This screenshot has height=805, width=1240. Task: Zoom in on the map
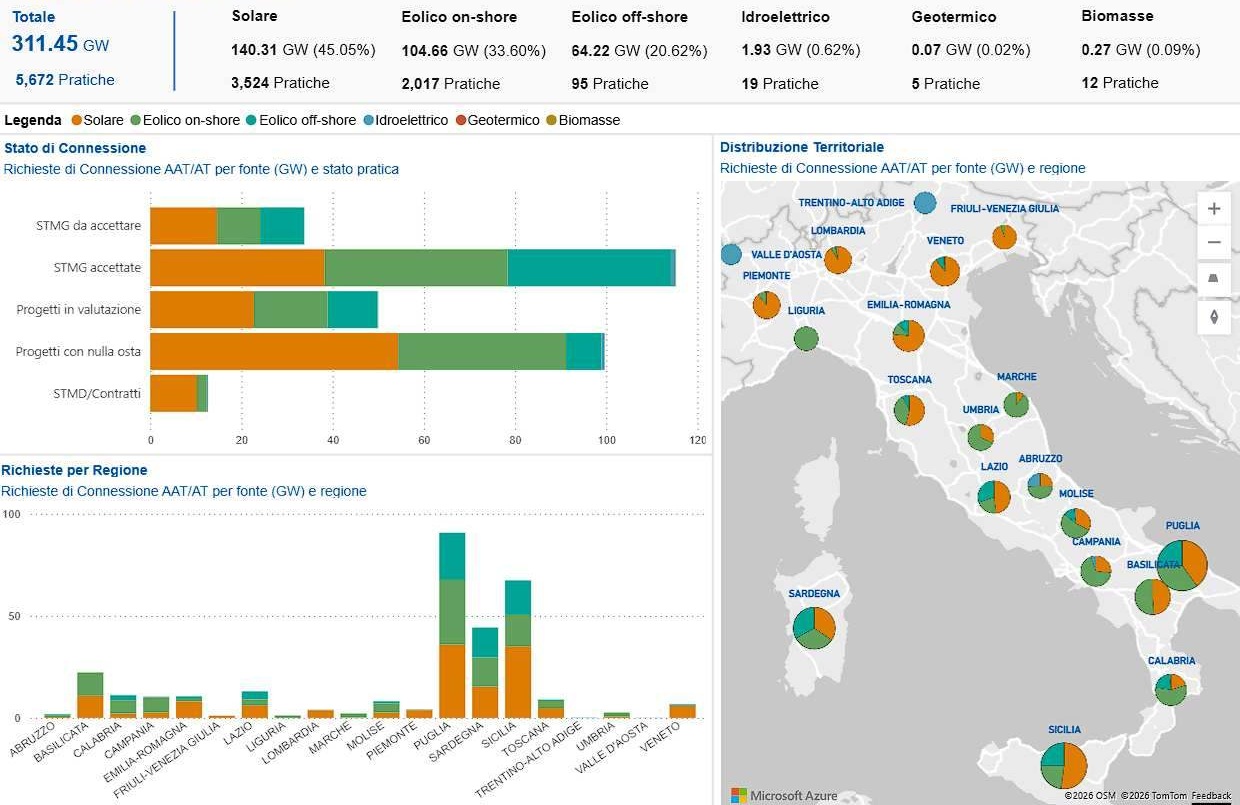[1214, 209]
